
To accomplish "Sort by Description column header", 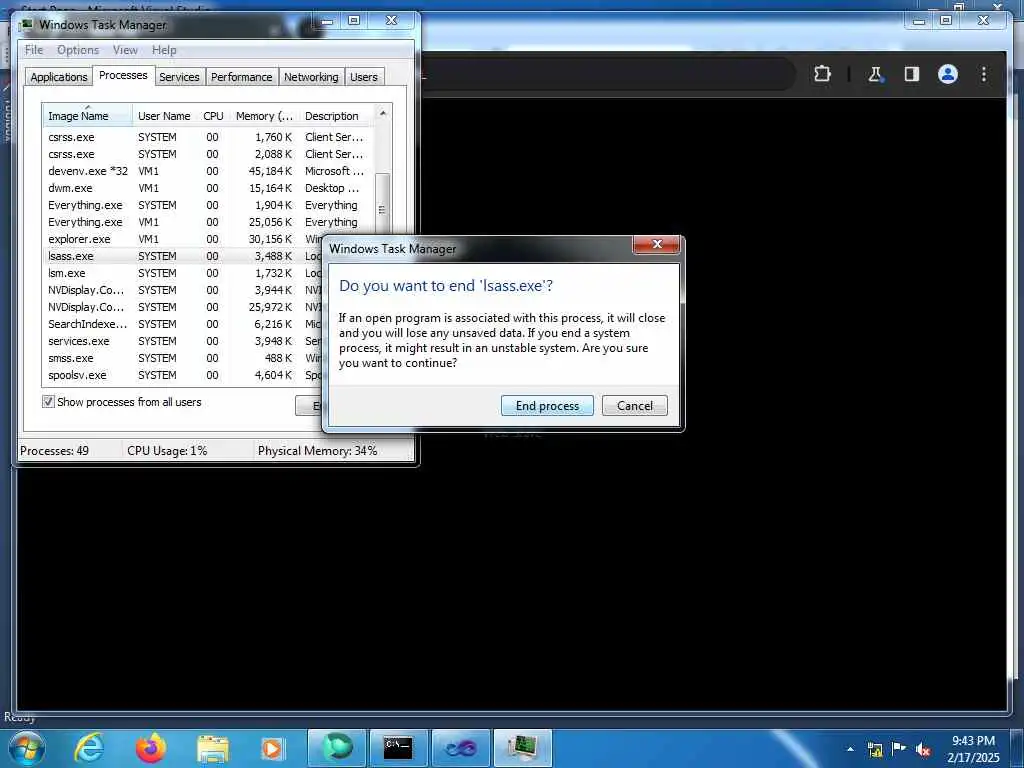I will pyautogui.click(x=336, y=116).
